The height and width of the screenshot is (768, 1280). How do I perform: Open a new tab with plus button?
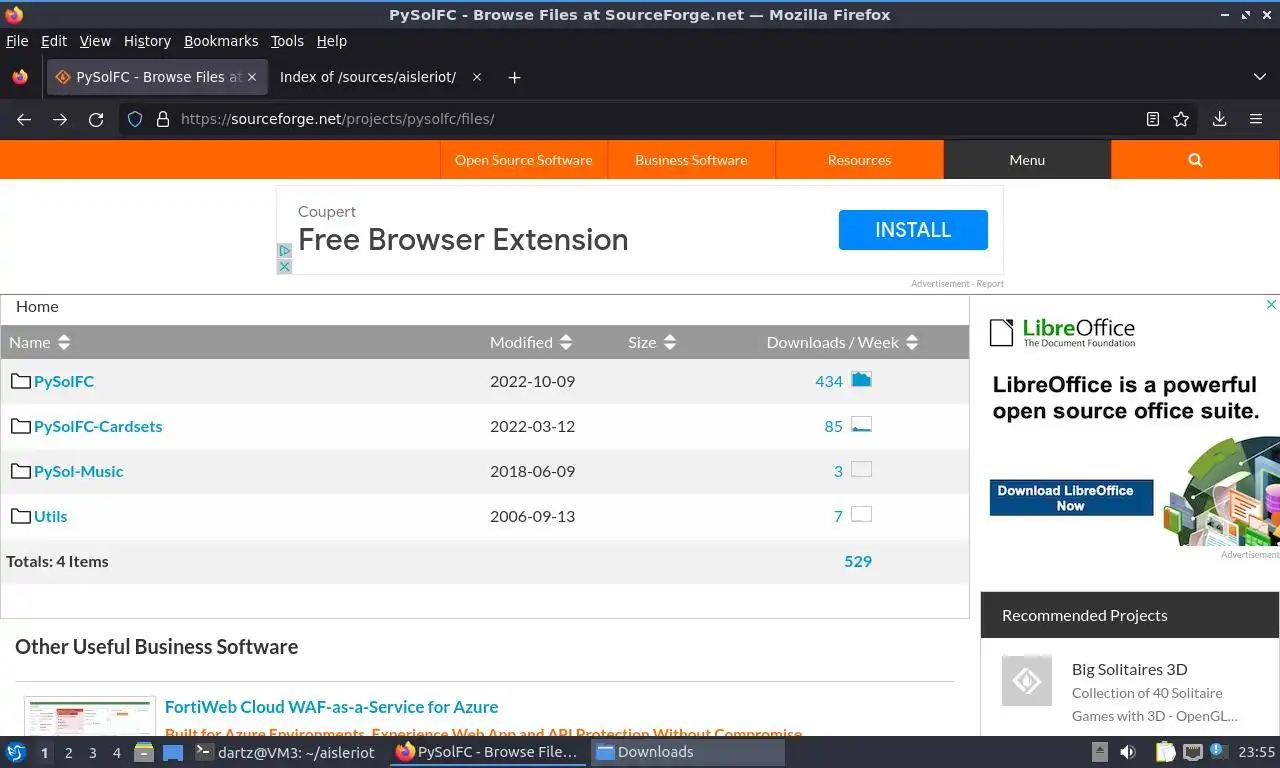(514, 77)
